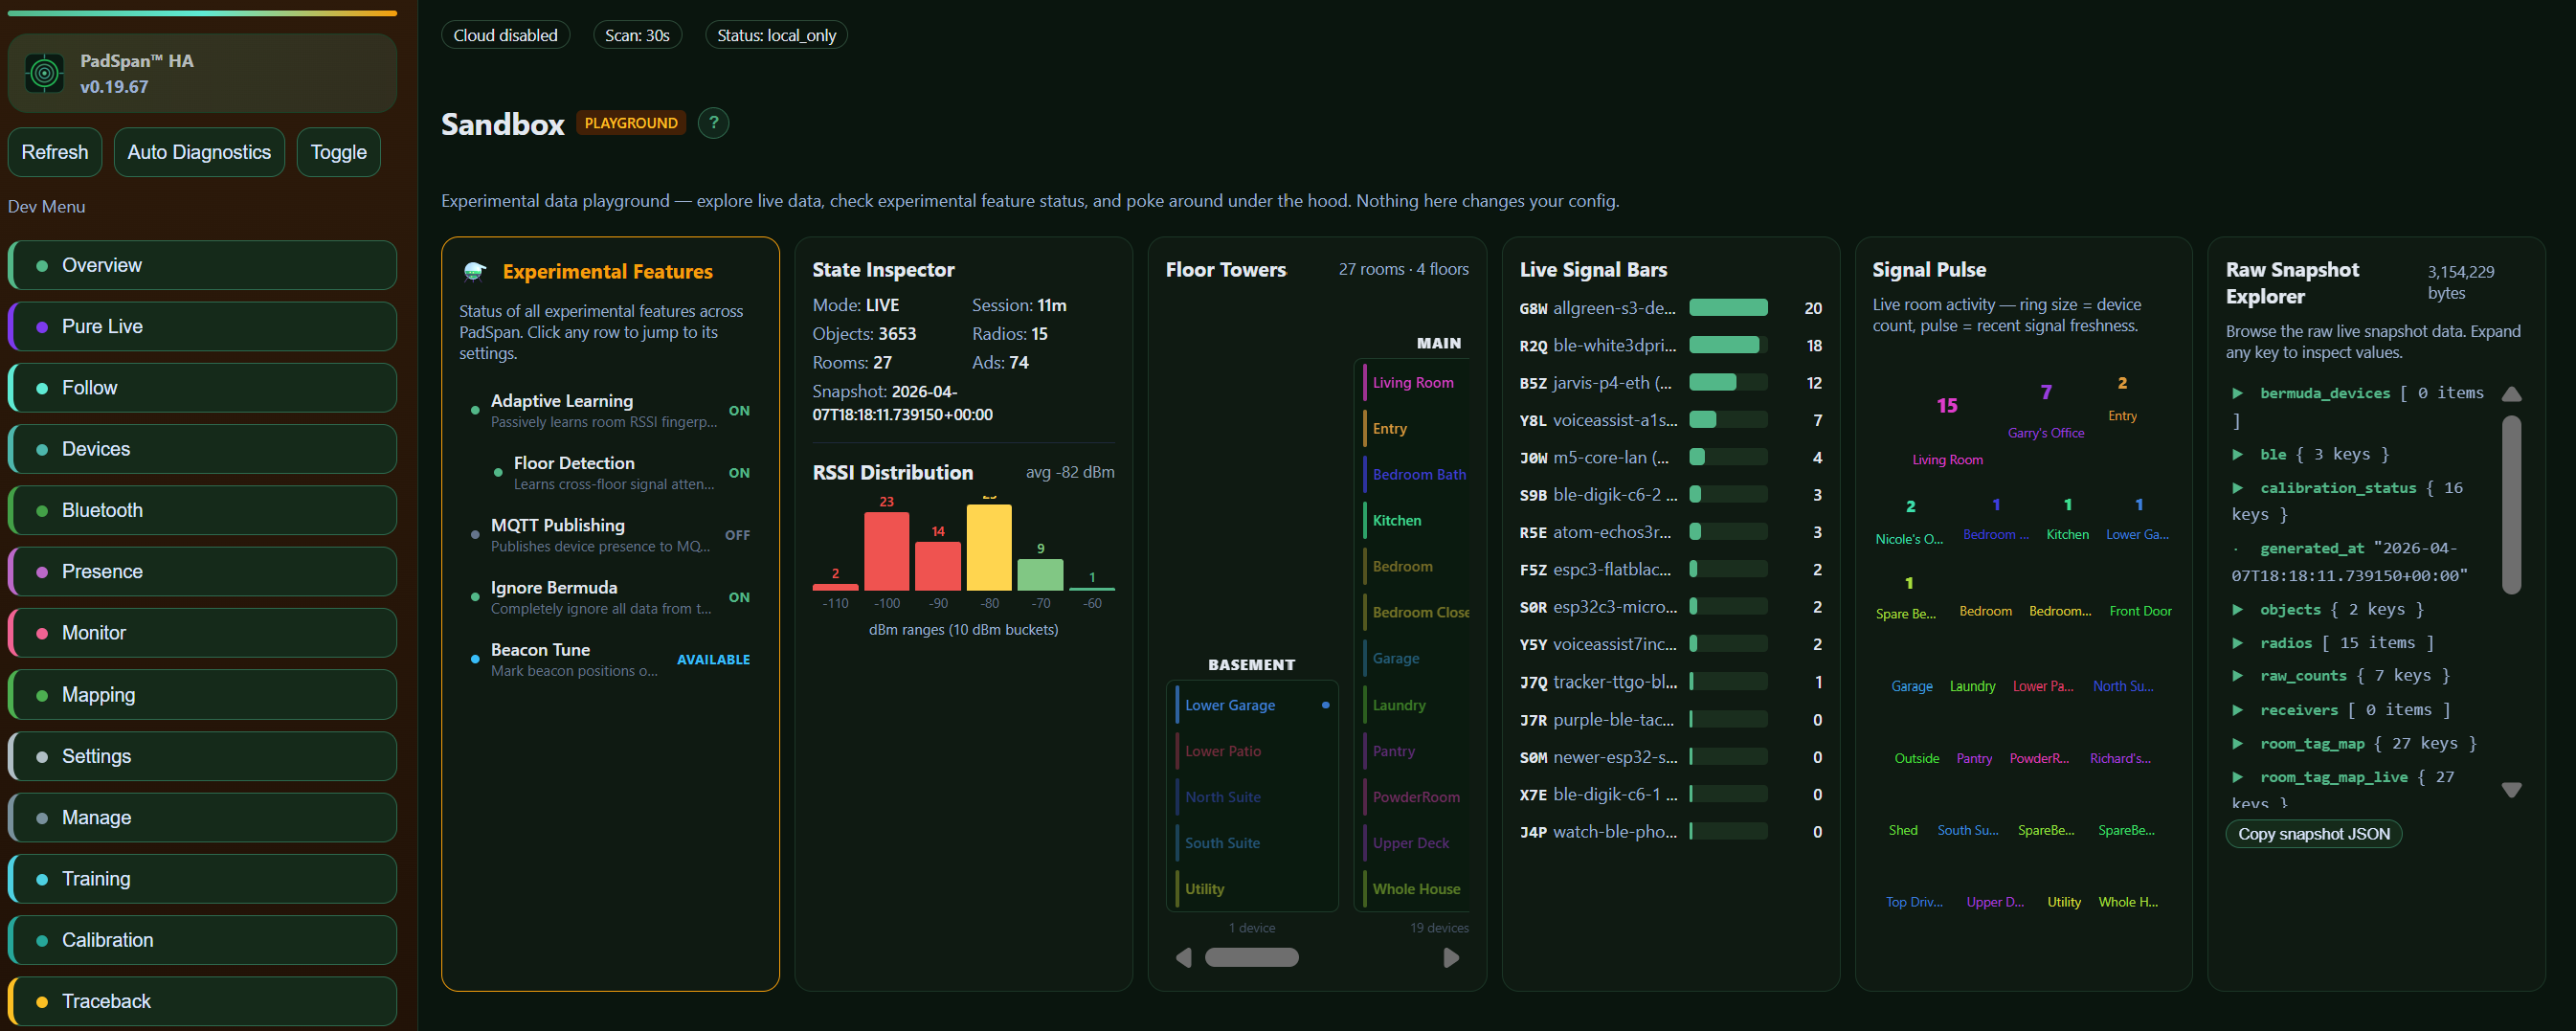
Task: Click the yellow RSSI bar at -80
Action: point(989,547)
